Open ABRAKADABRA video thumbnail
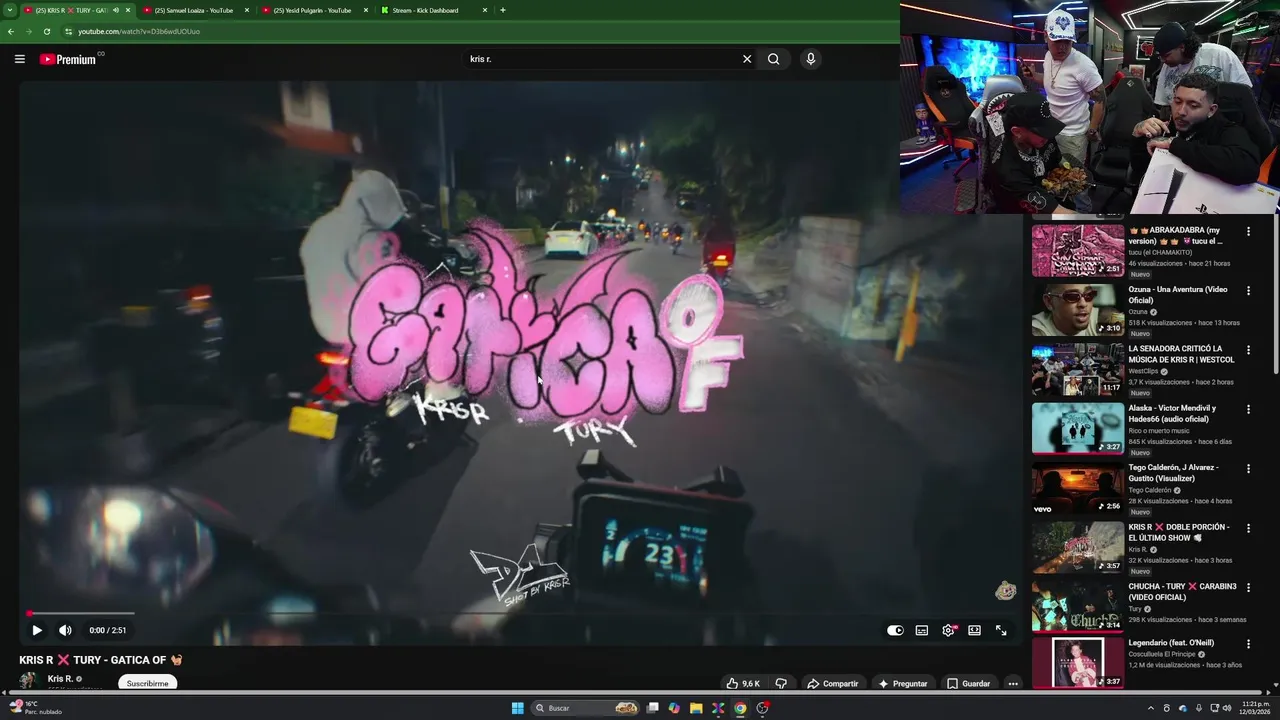Image resolution: width=1280 pixels, height=720 pixels. [1078, 250]
